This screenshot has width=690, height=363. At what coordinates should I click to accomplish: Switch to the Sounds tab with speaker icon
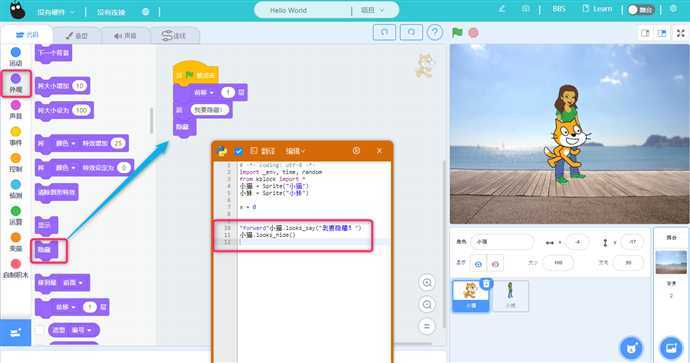click(x=125, y=36)
